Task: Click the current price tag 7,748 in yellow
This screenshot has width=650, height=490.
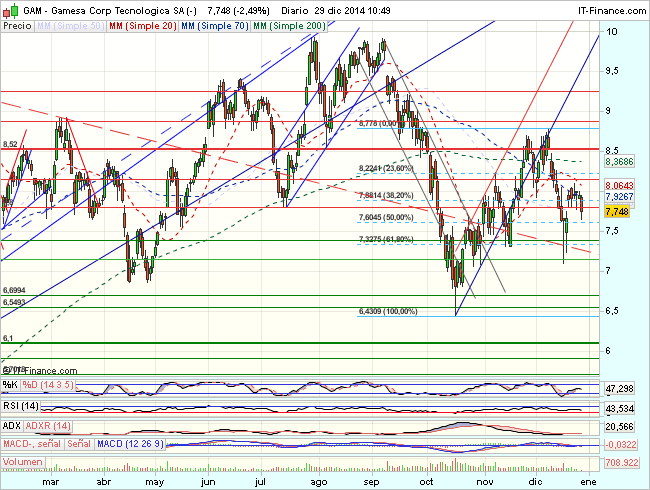Action: (x=617, y=212)
